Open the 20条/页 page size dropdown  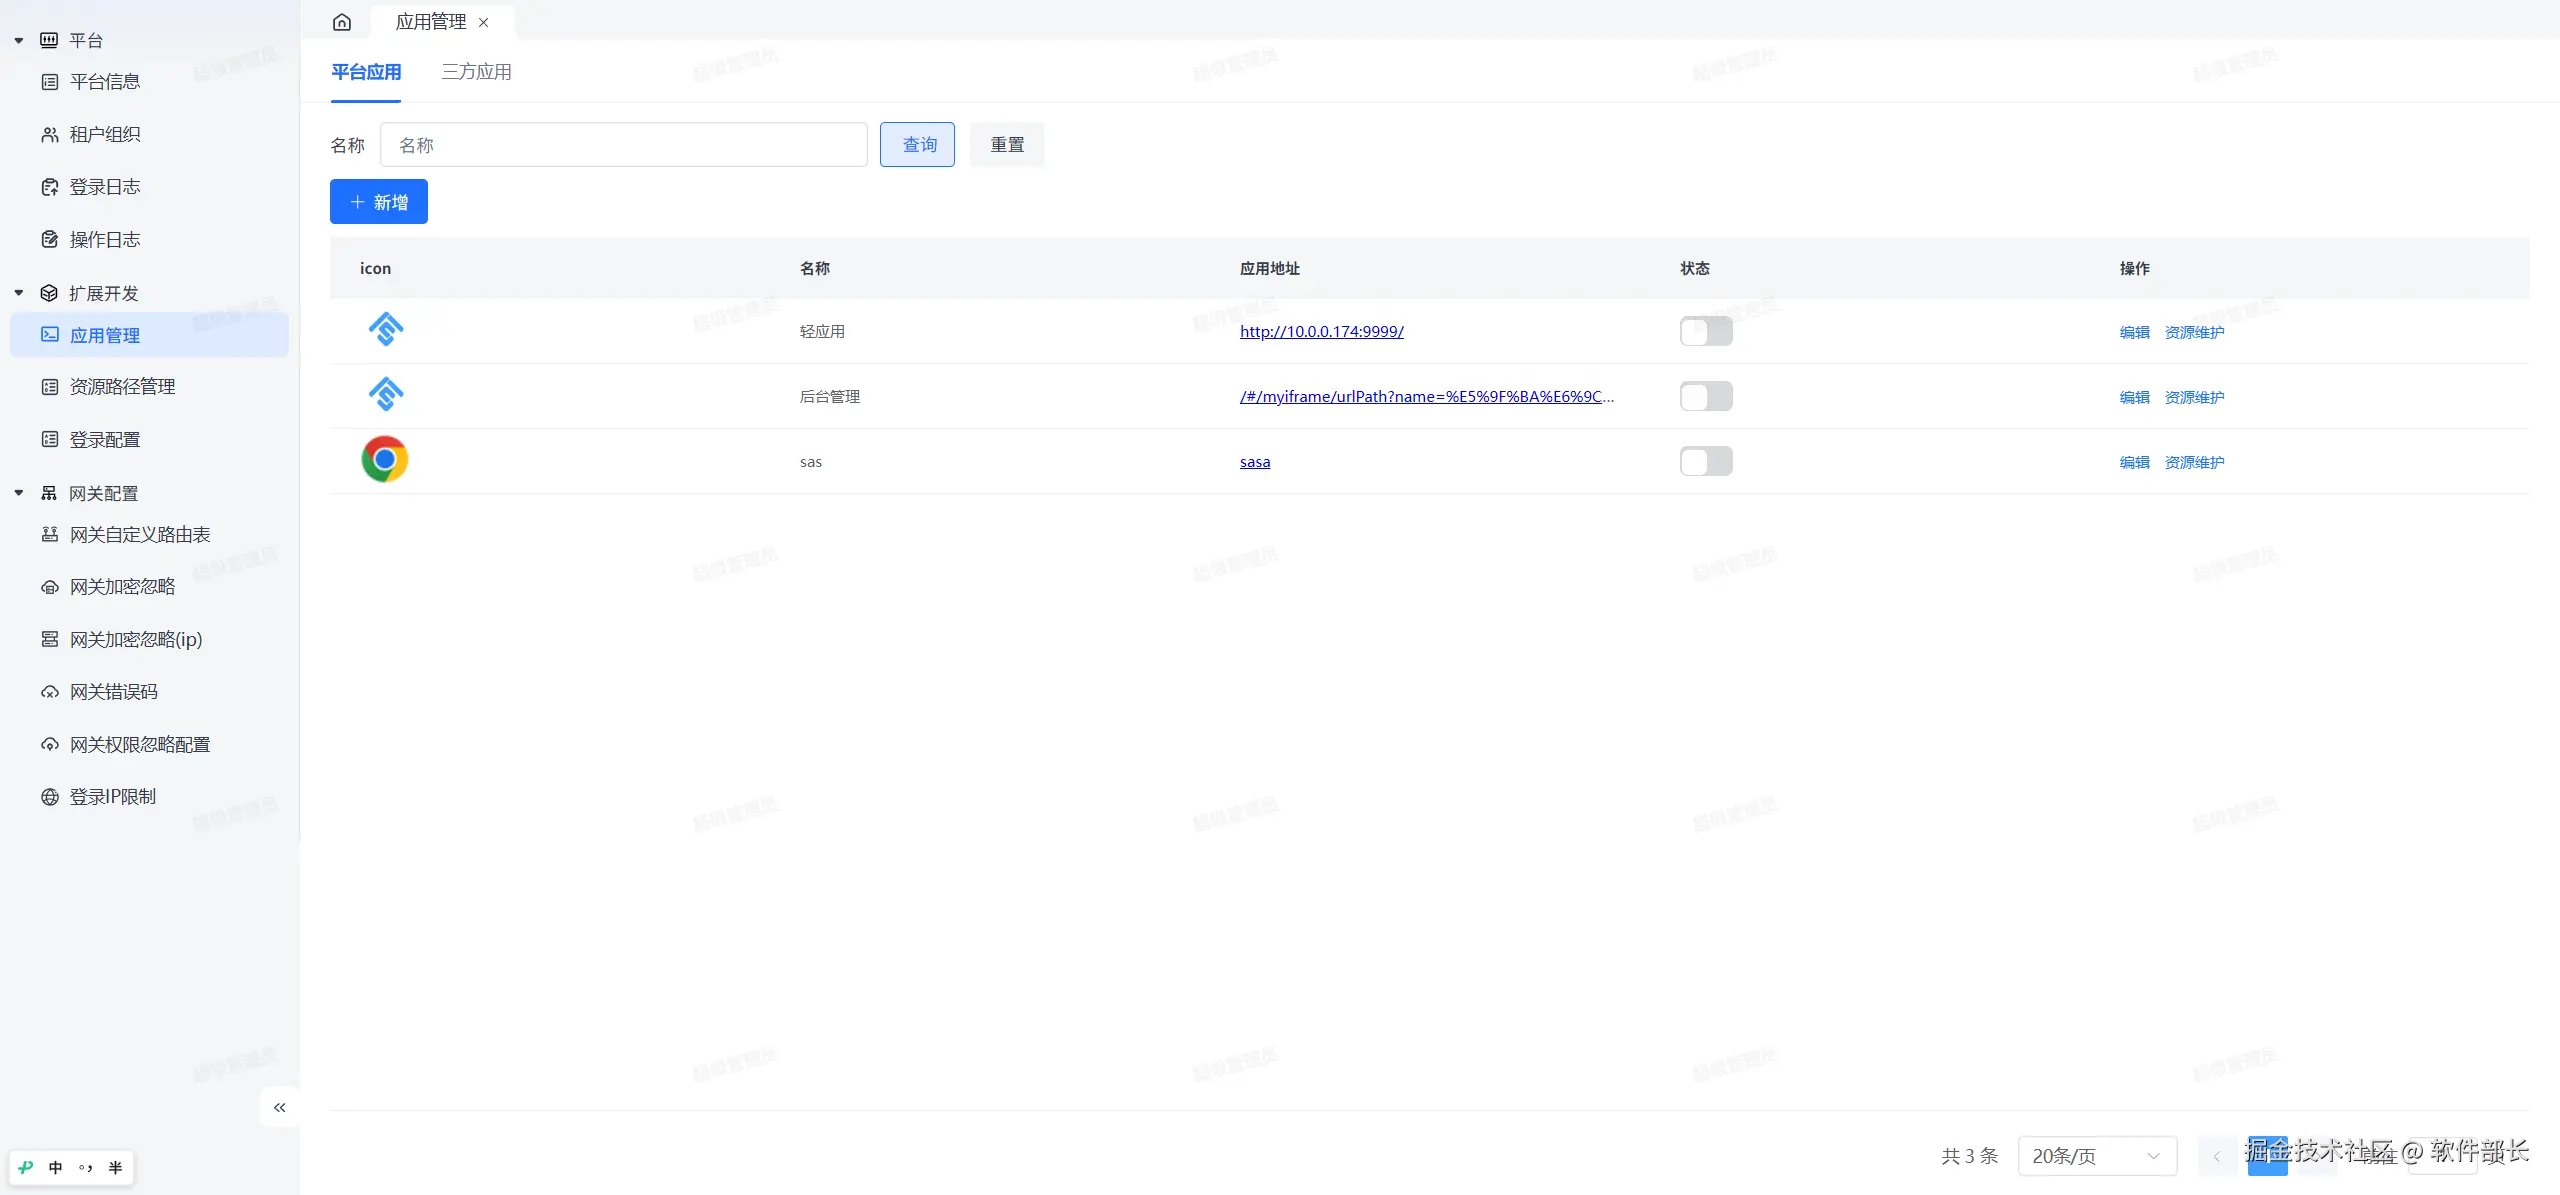[x=2096, y=1156]
